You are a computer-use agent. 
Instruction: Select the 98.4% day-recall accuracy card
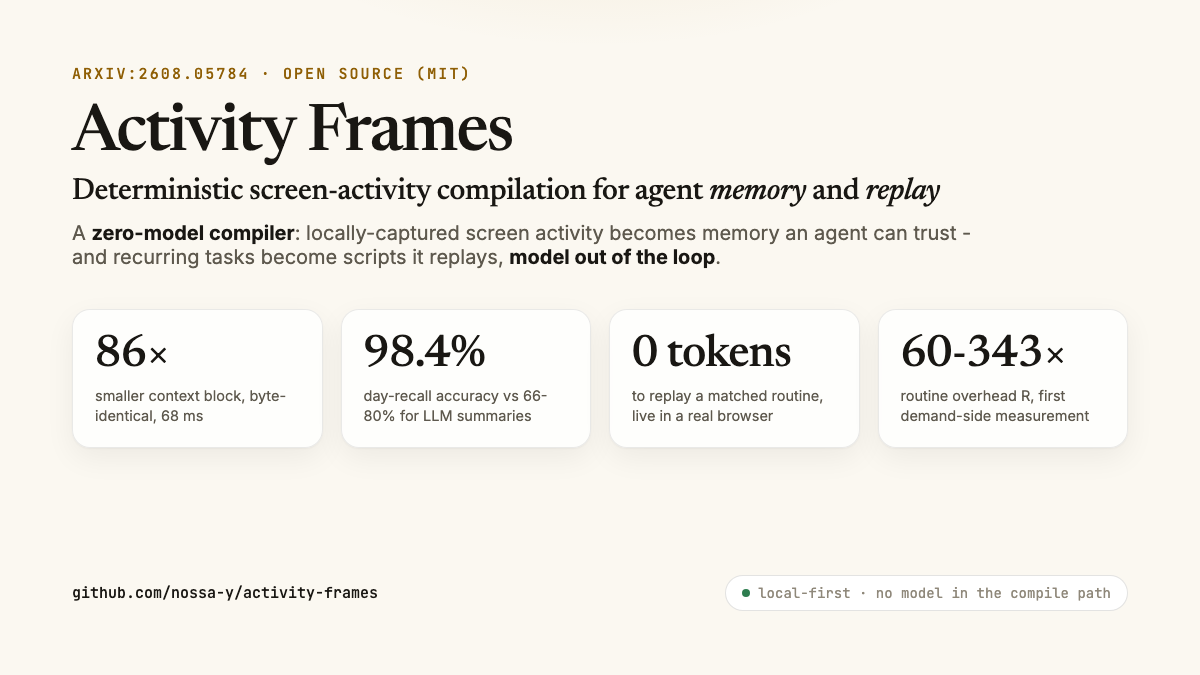click(466, 378)
